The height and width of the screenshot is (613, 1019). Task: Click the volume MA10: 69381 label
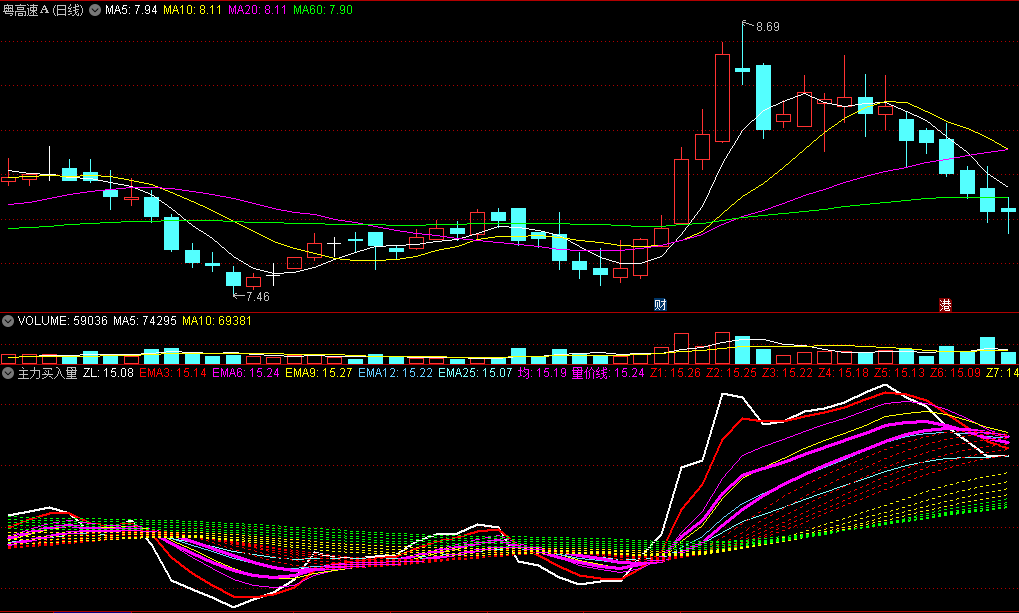point(217,320)
